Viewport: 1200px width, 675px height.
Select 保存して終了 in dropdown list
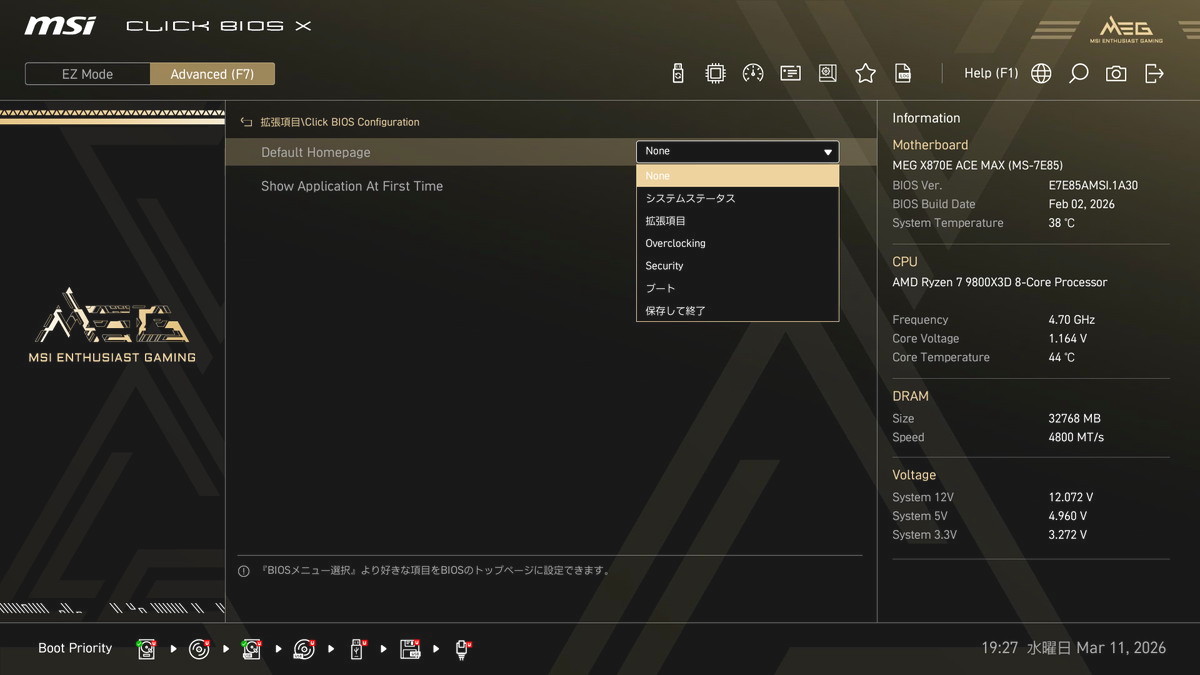[x=675, y=311]
